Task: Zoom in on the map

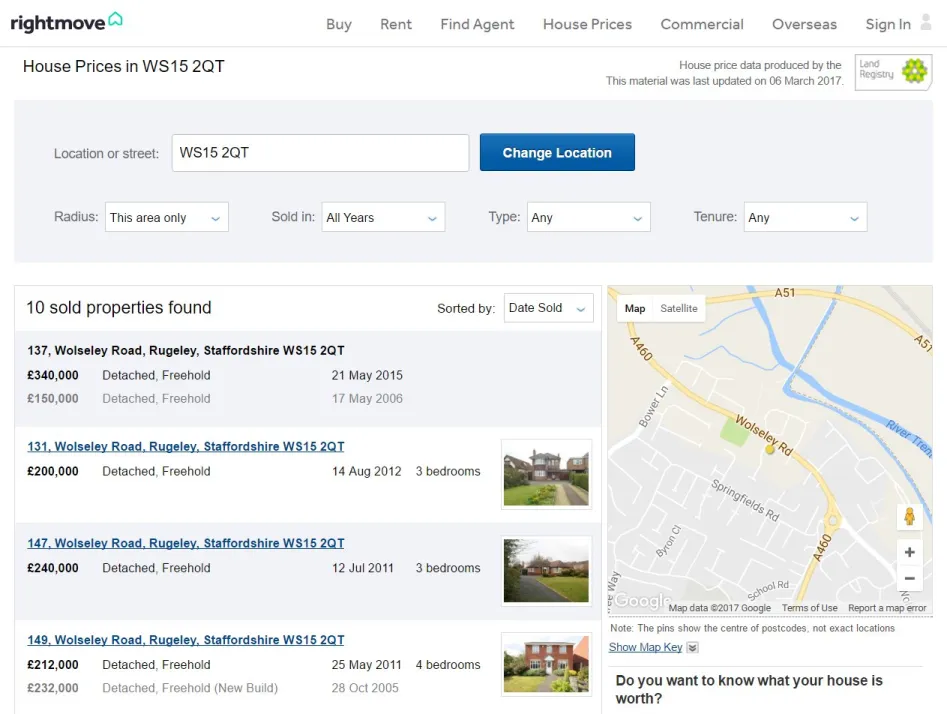Action: point(909,552)
